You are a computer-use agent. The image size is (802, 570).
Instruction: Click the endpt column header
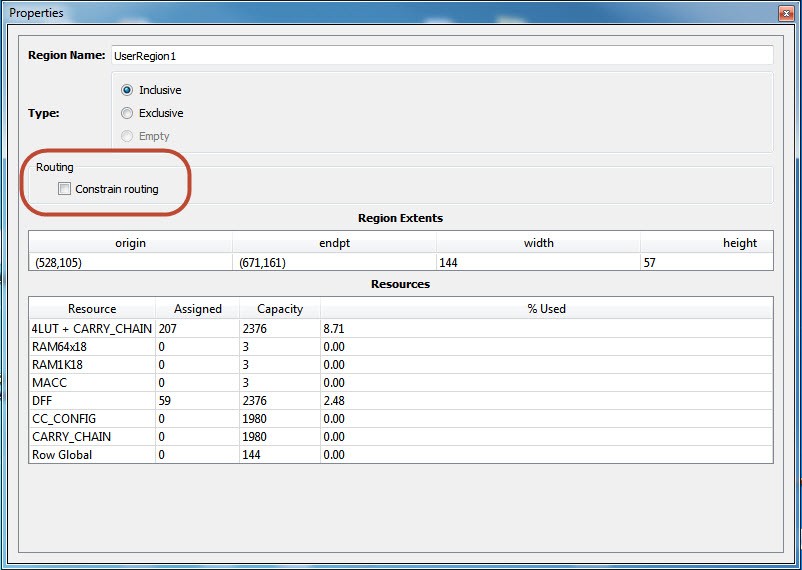point(334,243)
